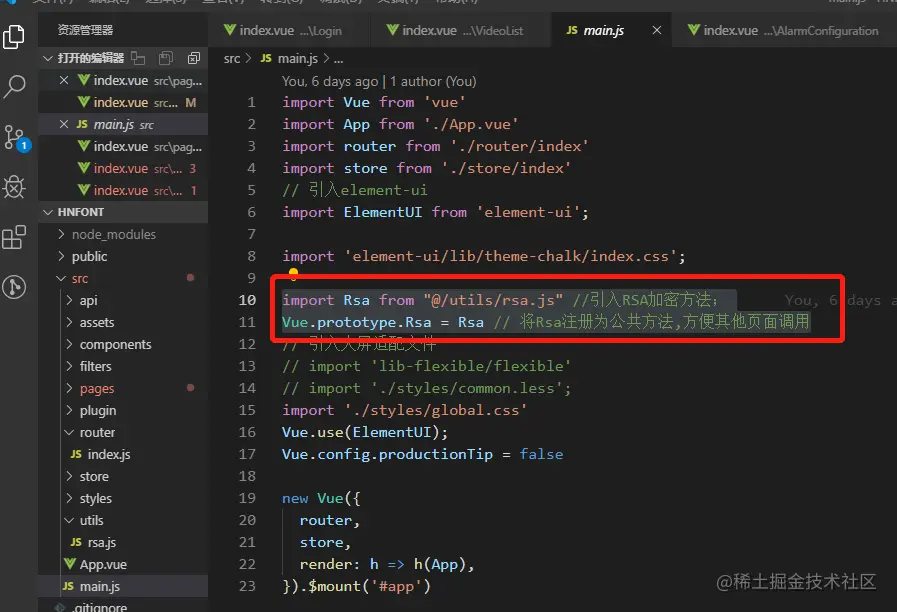Open the Extensions view
Viewport: 897px width, 612px height.
14,237
